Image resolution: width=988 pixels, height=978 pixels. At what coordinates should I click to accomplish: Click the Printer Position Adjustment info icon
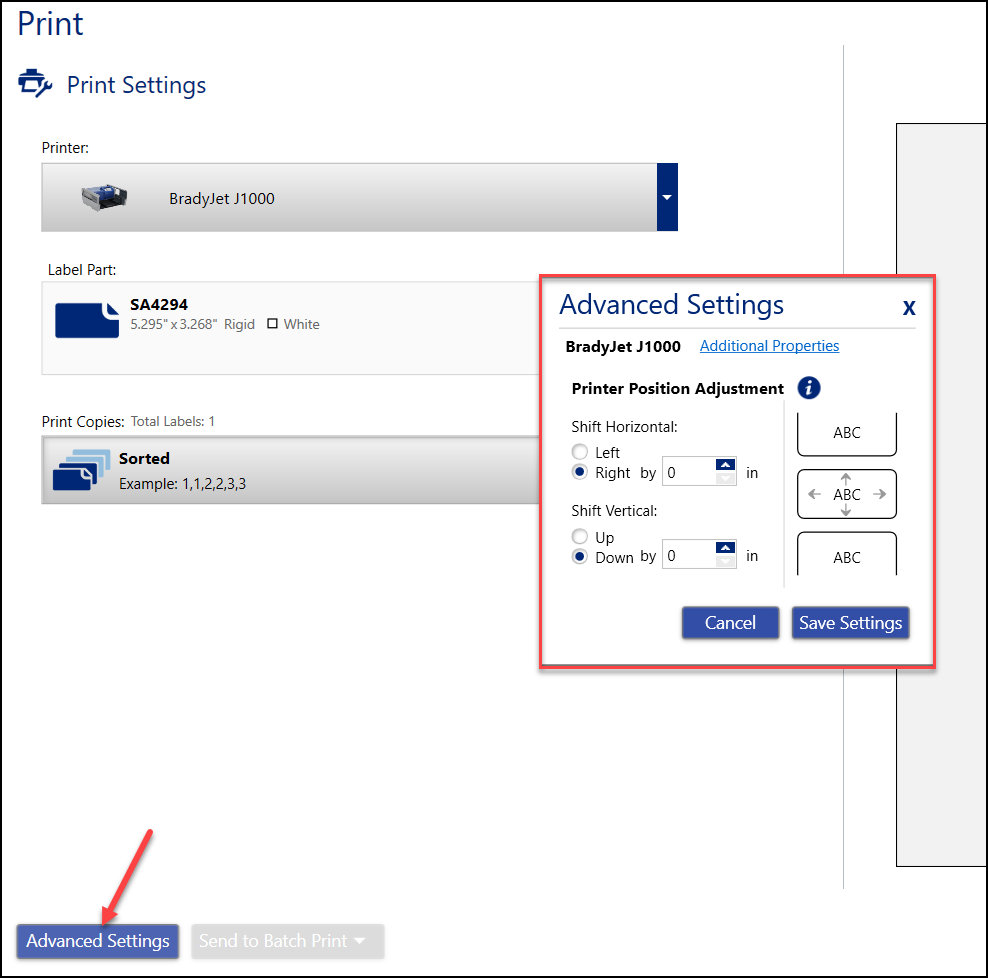point(808,388)
